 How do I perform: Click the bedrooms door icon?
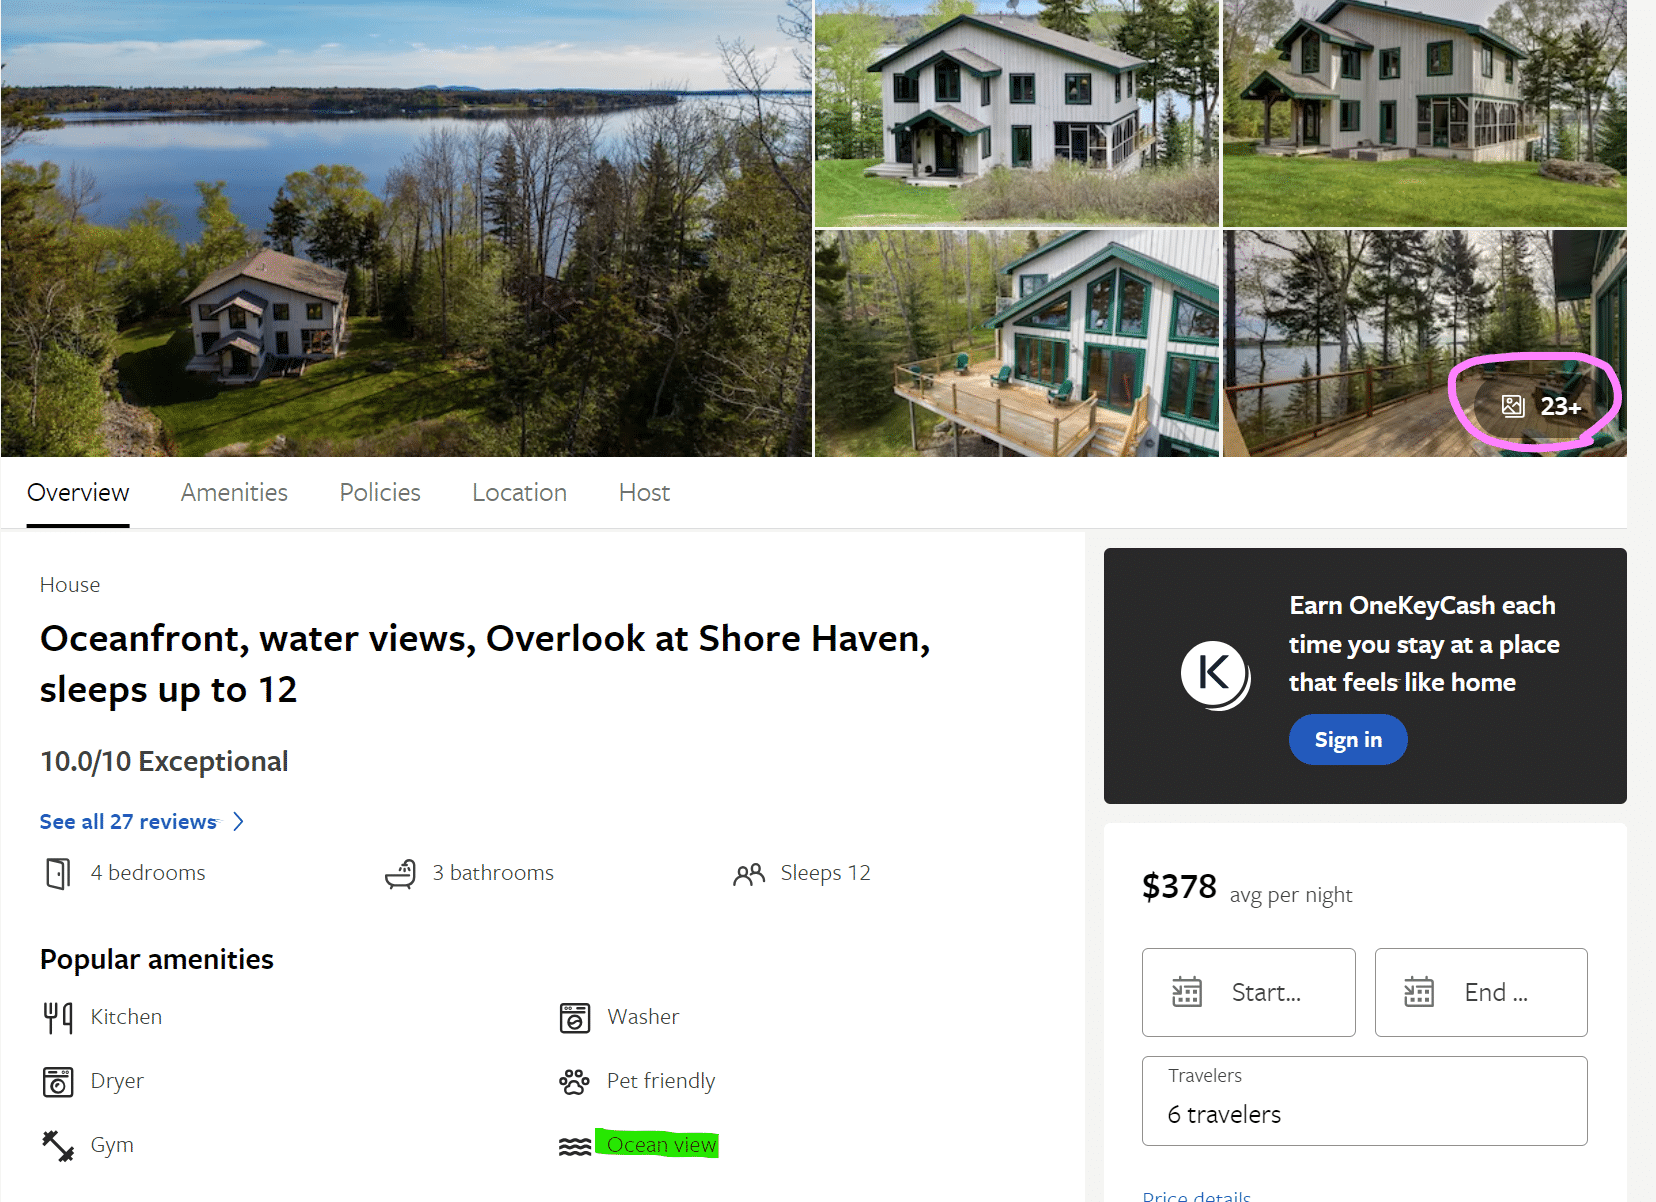coord(58,873)
